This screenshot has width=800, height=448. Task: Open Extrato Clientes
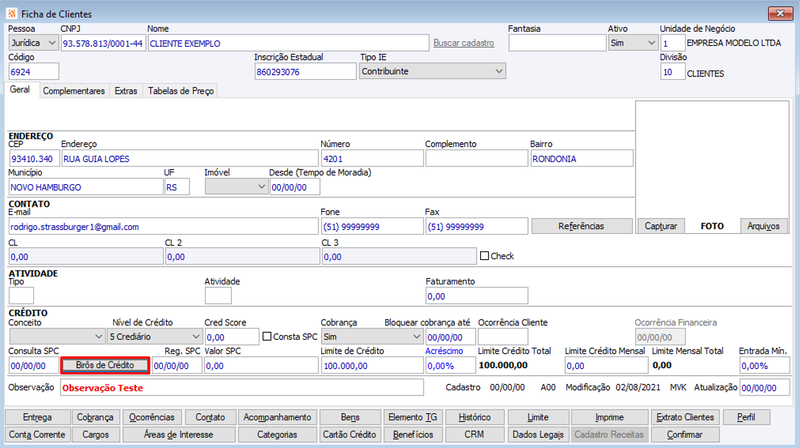(685, 417)
